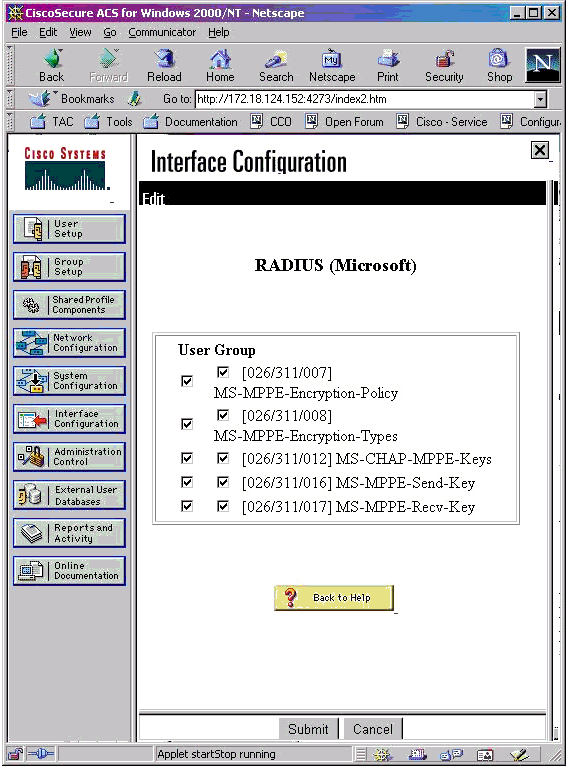566x766 pixels.
Task: Print the page with Print icon
Action: click(388, 65)
